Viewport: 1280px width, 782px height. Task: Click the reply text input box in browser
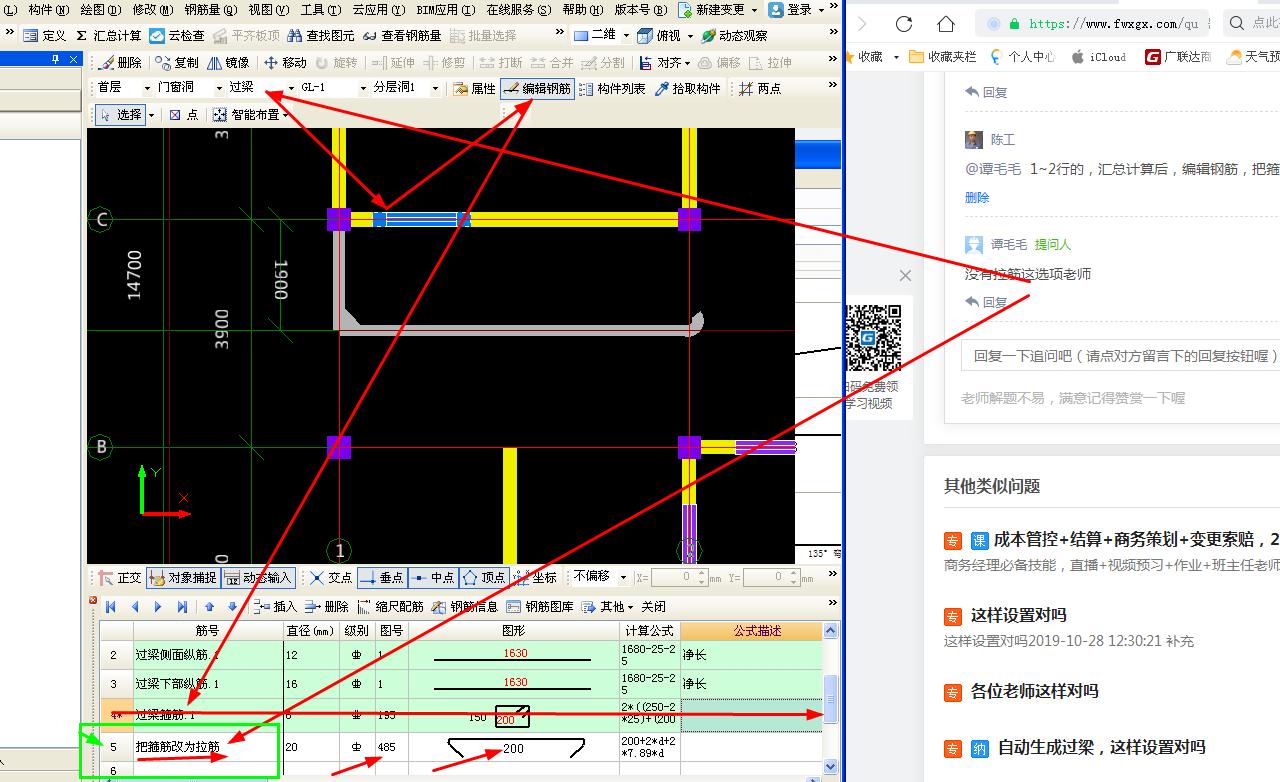pyautogui.click(x=1120, y=355)
